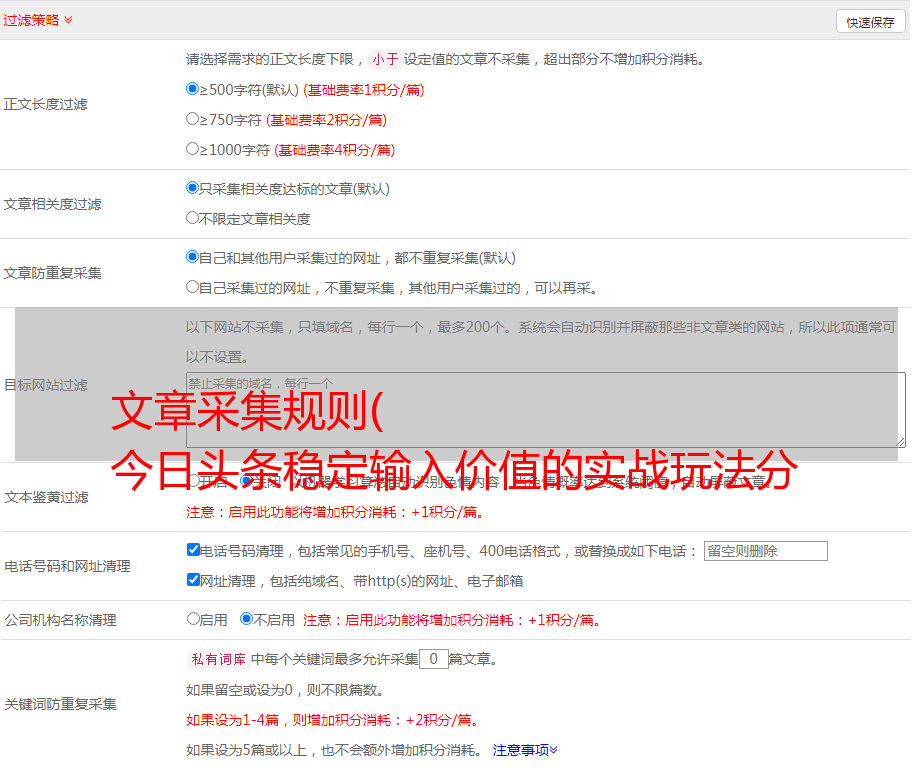Collapse the 过滤策略 section header
Screen dimensions: 912x768
click(38, 20)
